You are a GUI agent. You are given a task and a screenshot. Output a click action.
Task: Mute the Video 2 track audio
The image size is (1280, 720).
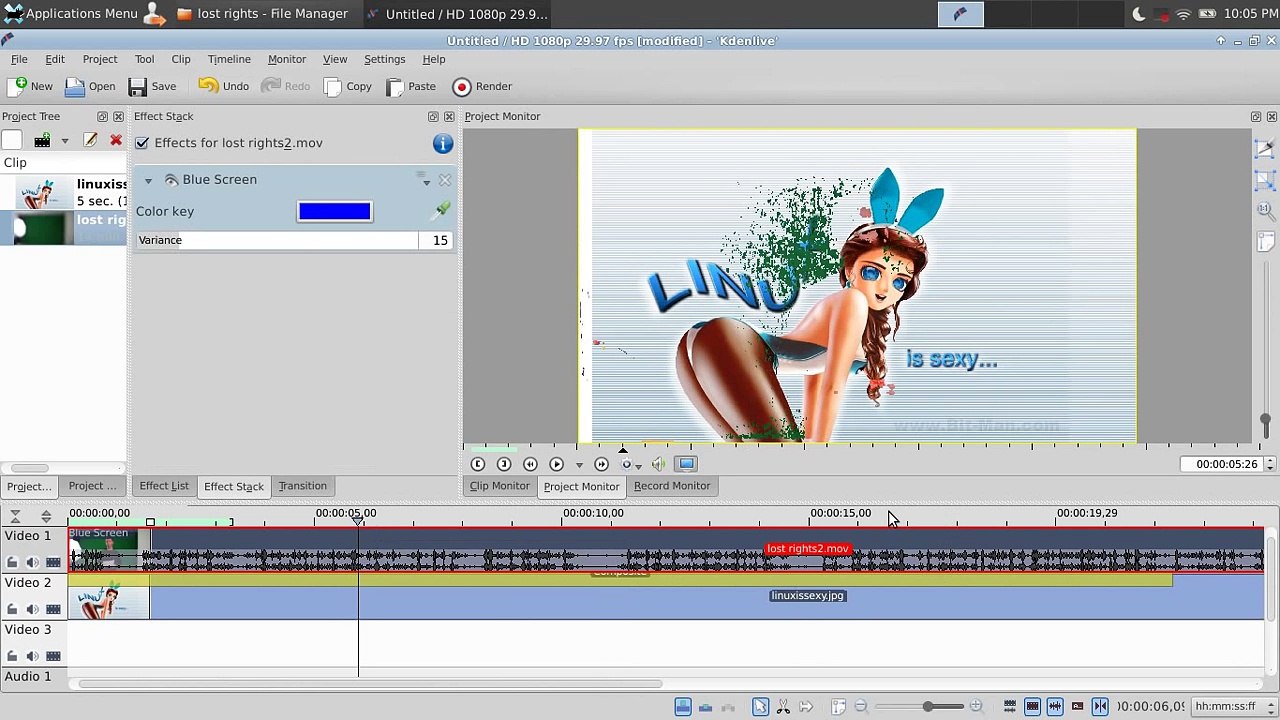[x=32, y=609]
